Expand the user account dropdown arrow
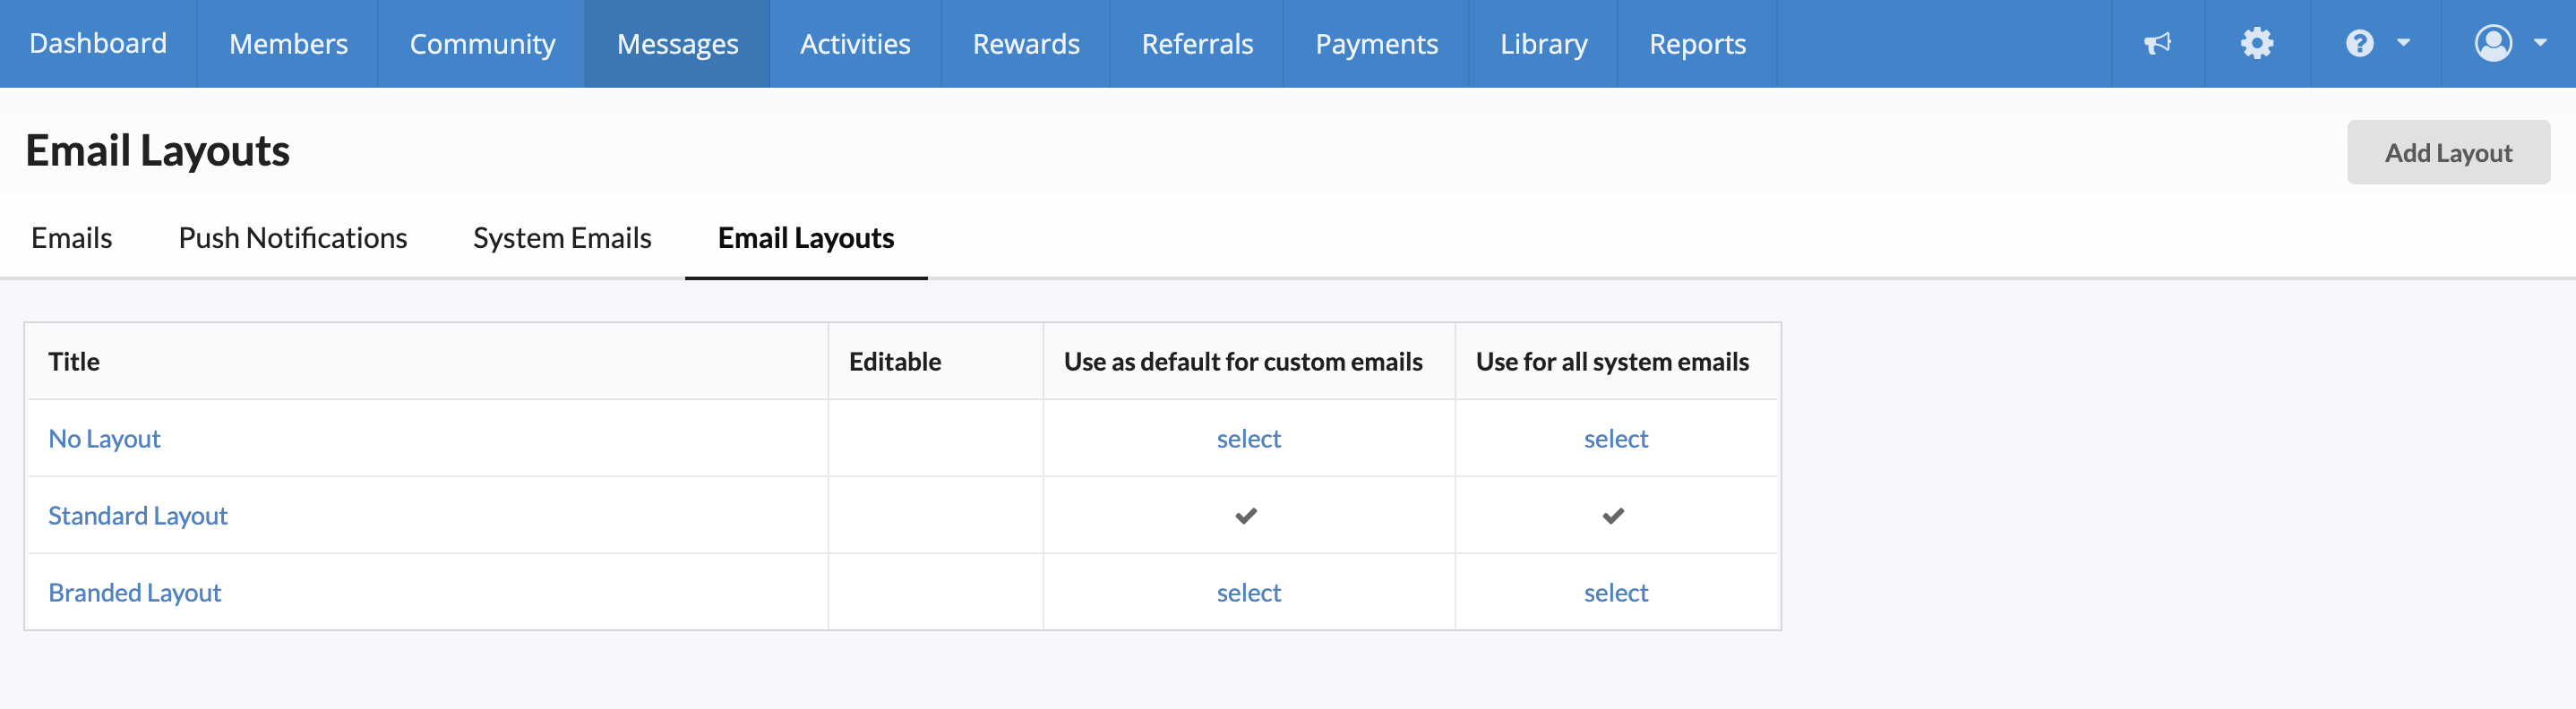The width and height of the screenshot is (2576, 709). tap(2539, 44)
